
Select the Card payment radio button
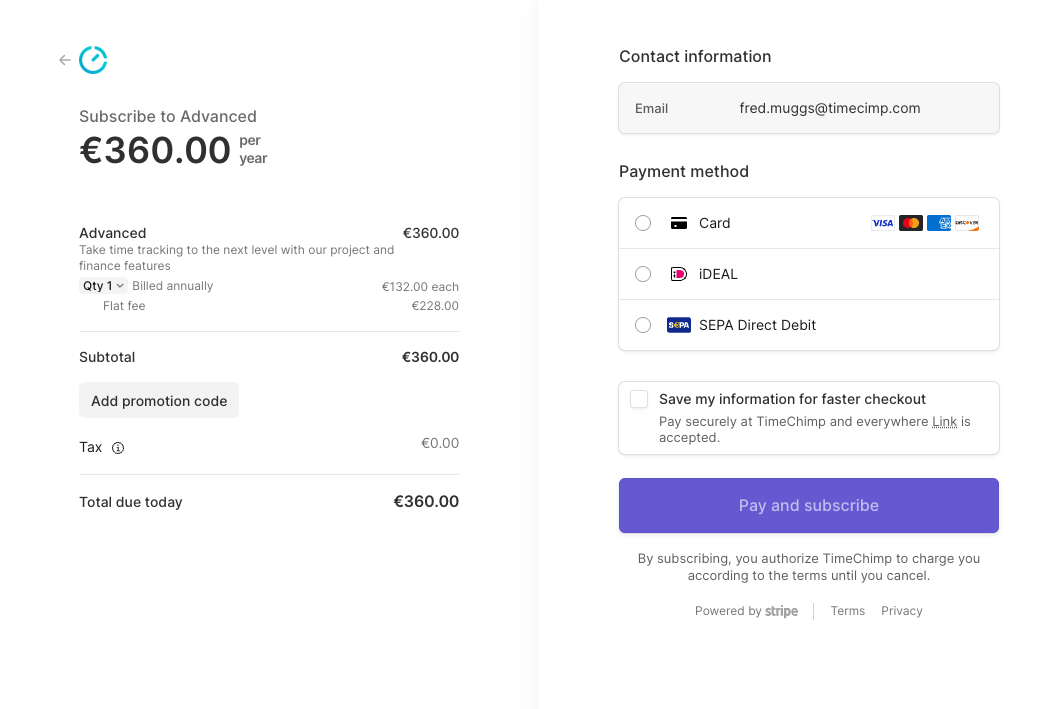click(x=643, y=223)
